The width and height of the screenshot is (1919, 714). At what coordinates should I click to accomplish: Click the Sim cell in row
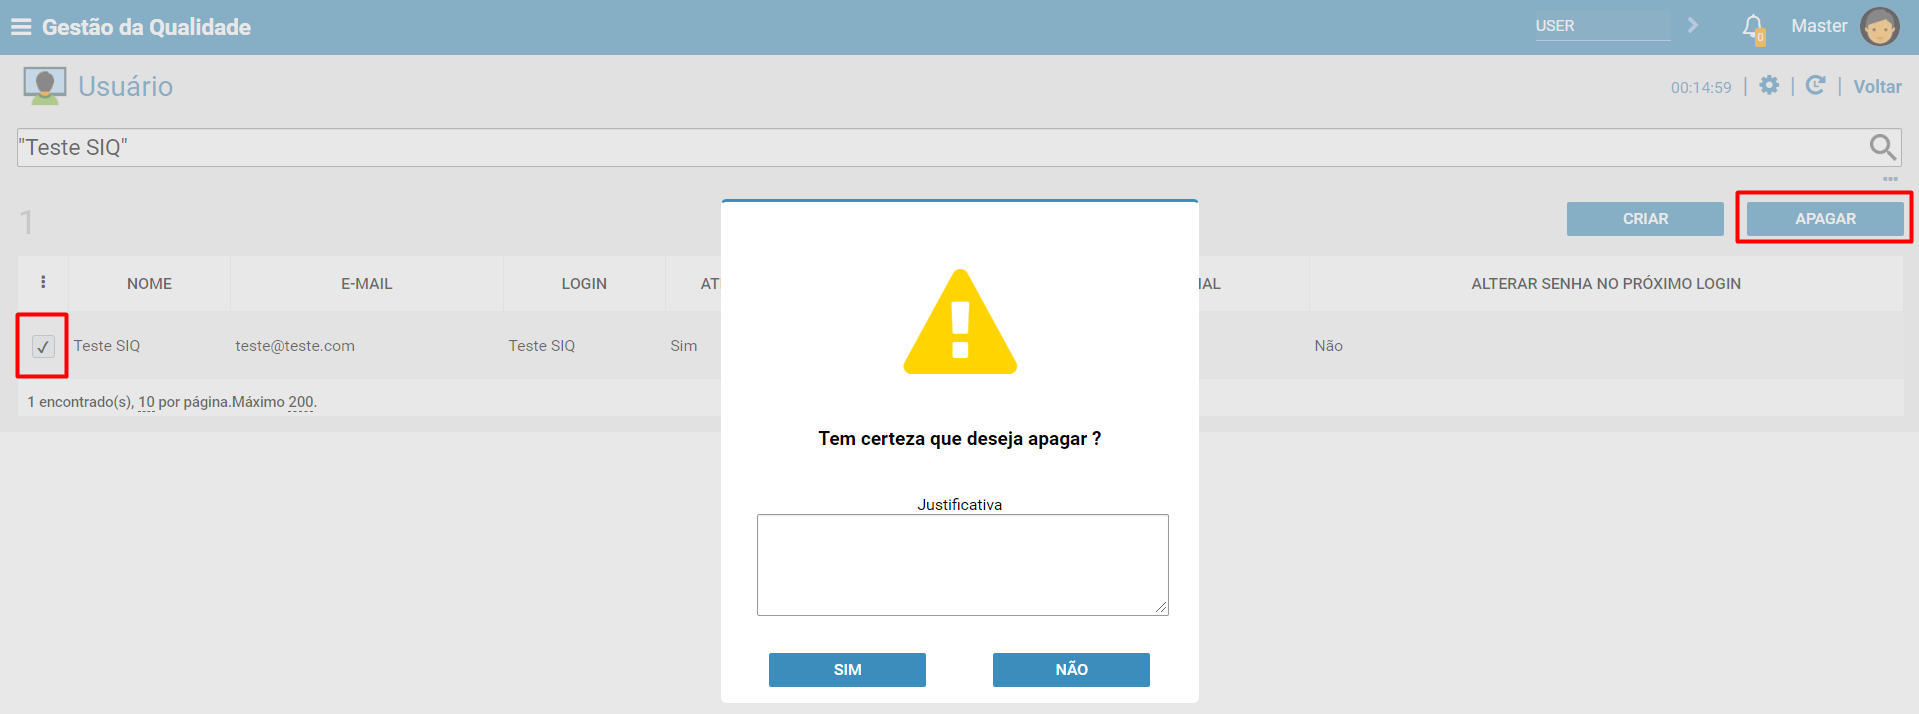point(684,346)
